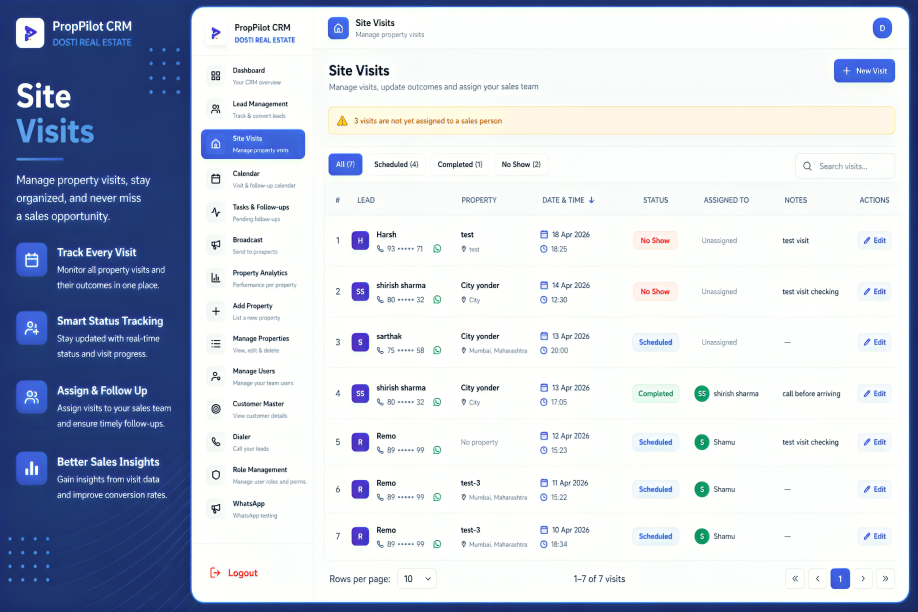918x612 pixels.
Task: Go to previous page arrow
Action: pyautogui.click(x=817, y=579)
